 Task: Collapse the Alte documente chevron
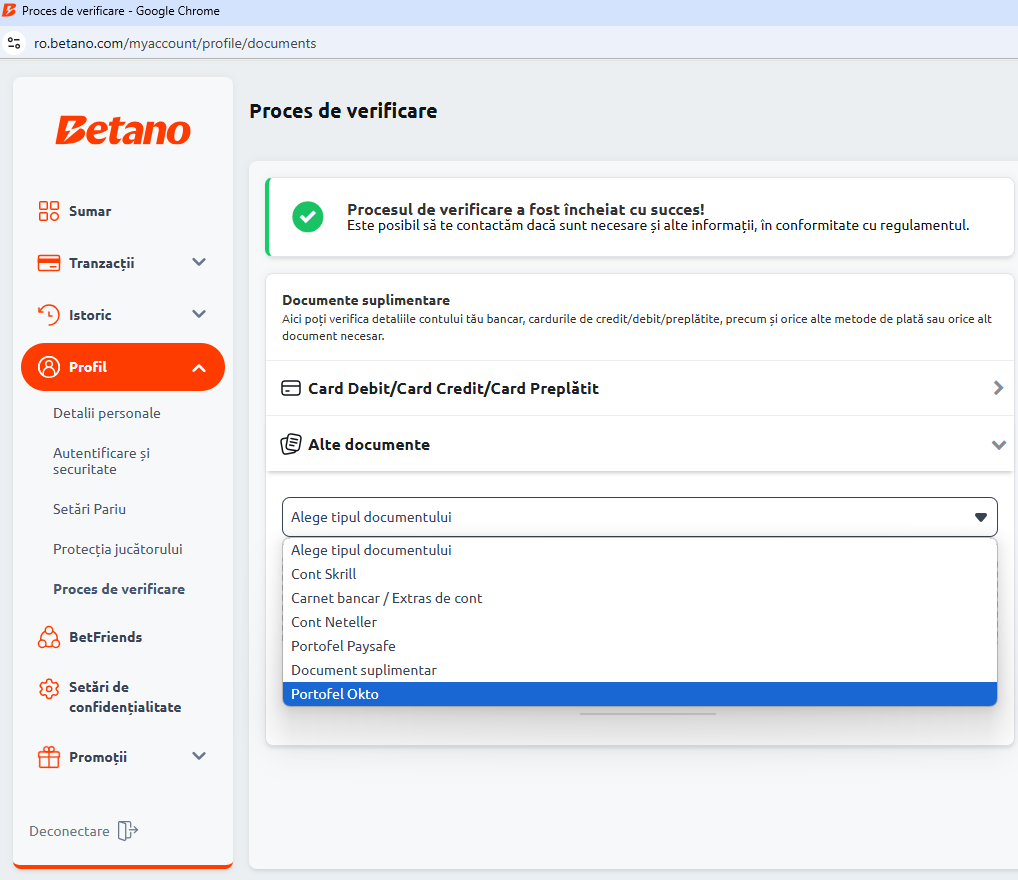tap(999, 445)
